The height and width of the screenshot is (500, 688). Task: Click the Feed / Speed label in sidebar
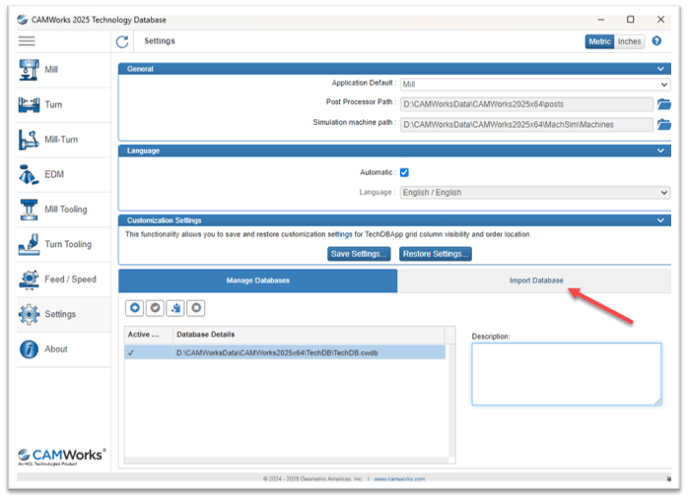[x=70, y=279]
